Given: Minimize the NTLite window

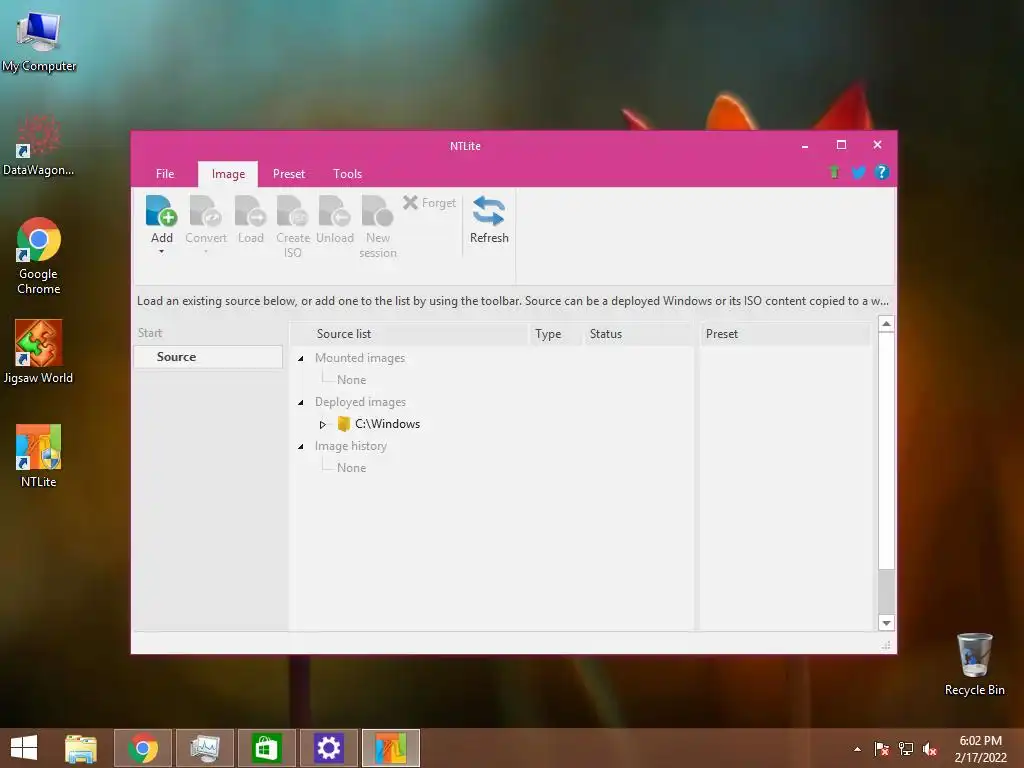Looking at the screenshot, I should (x=805, y=146).
